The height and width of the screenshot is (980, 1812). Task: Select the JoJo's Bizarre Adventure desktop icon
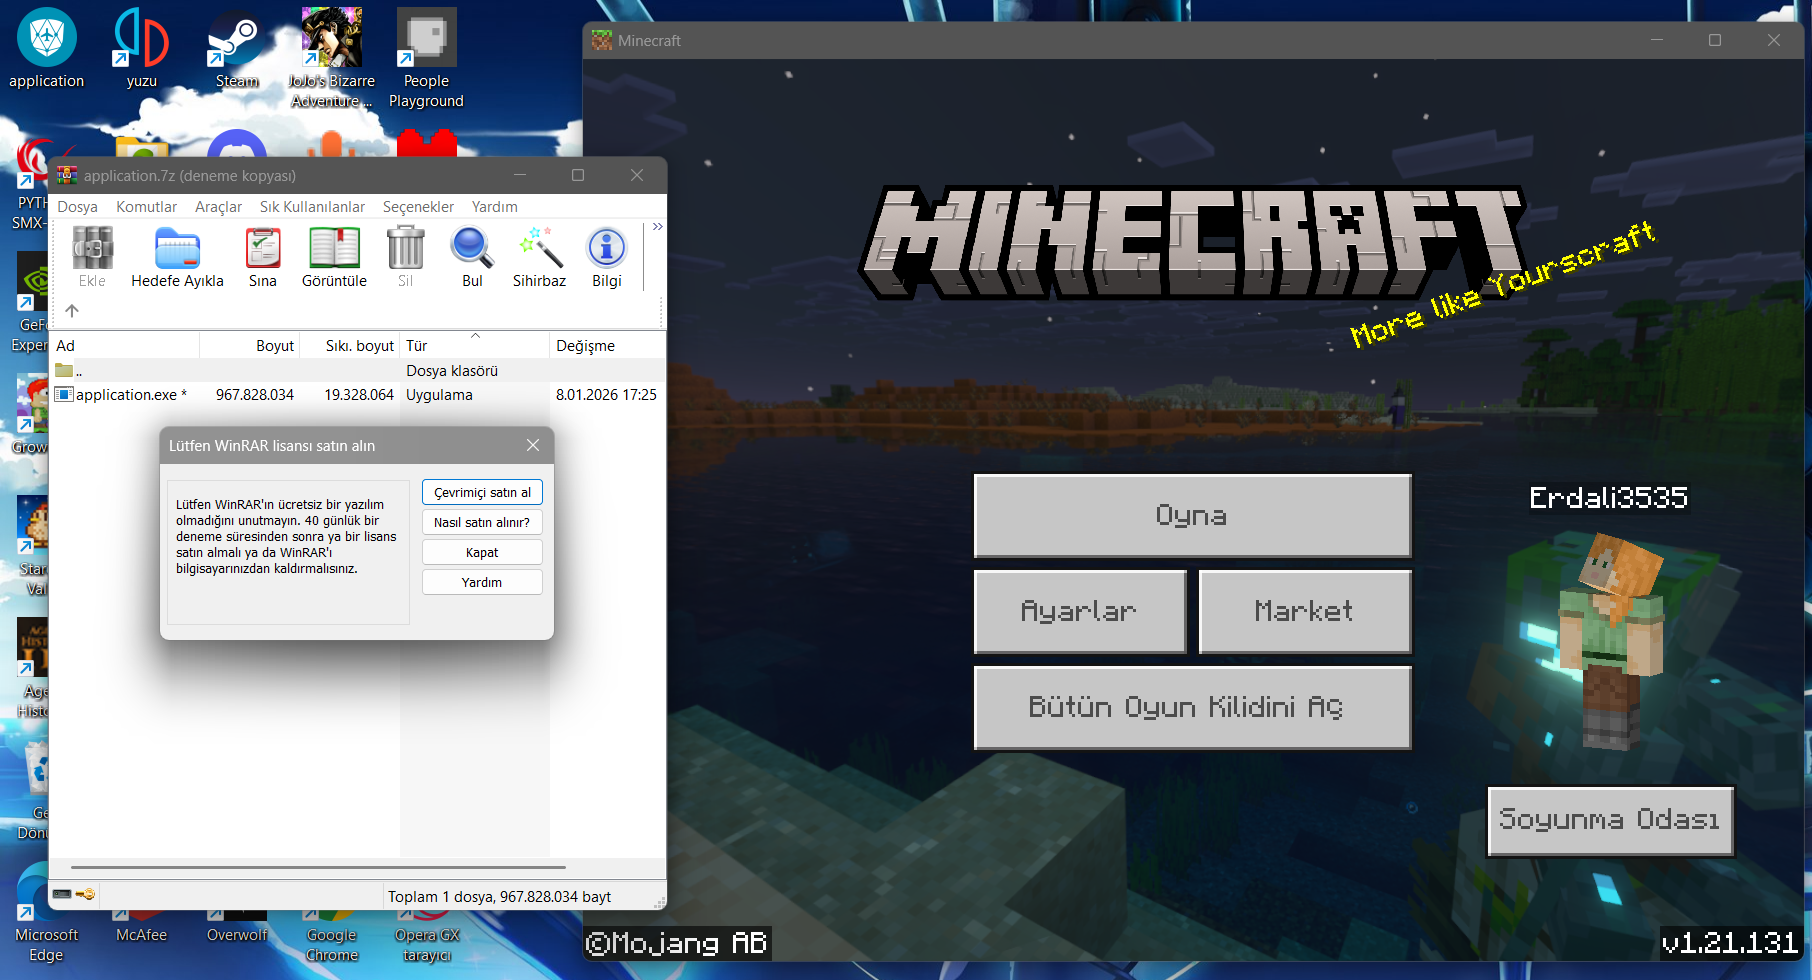click(x=332, y=58)
